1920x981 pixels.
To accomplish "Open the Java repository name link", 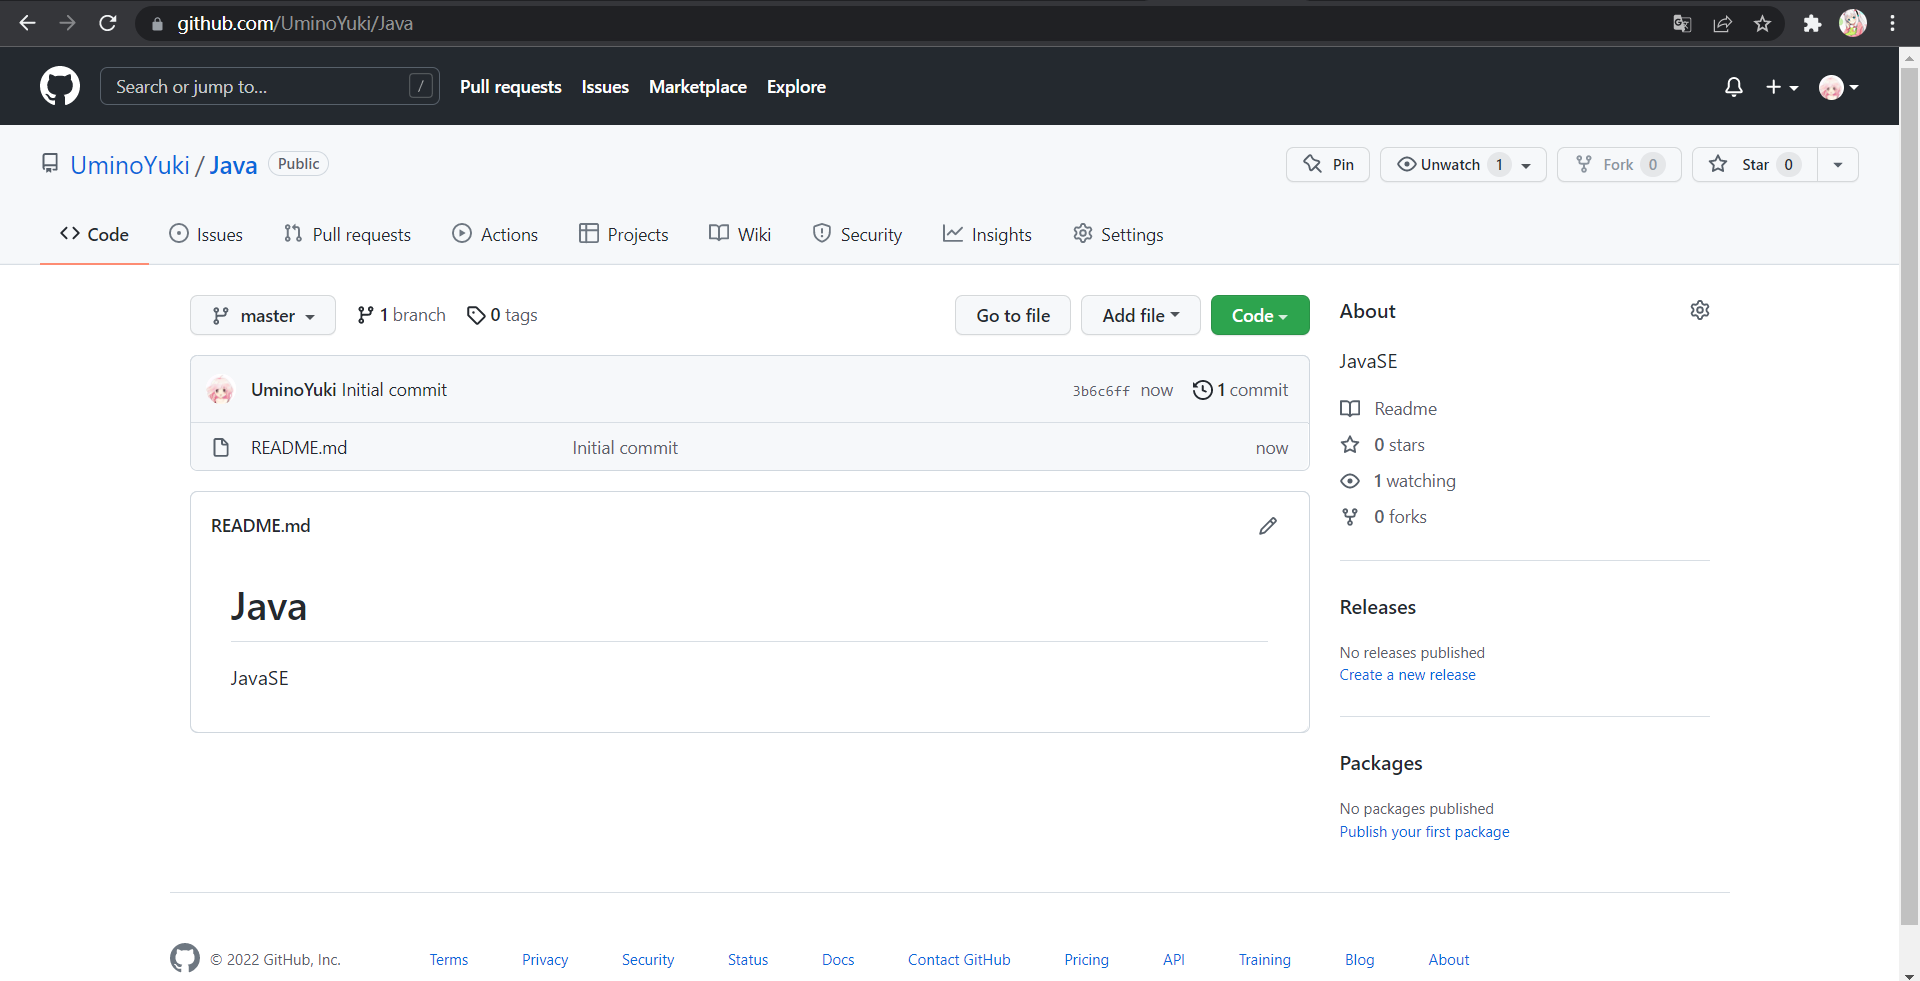I will tap(233, 165).
